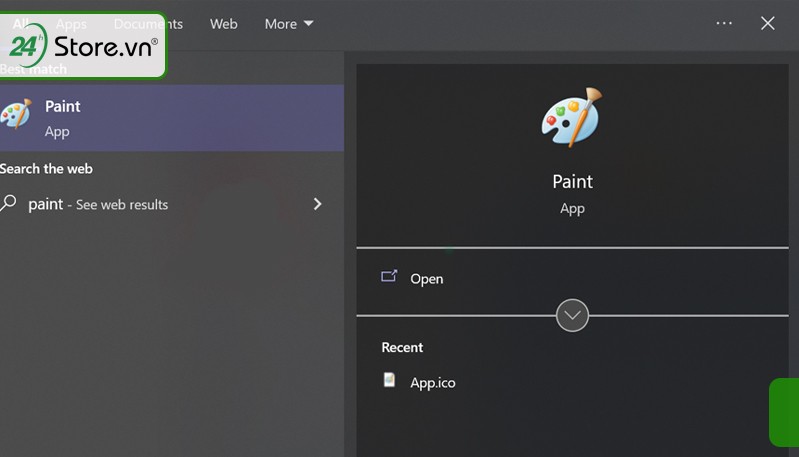
Task: Select the Paint app best match result
Action: pyautogui.click(x=172, y=118)
